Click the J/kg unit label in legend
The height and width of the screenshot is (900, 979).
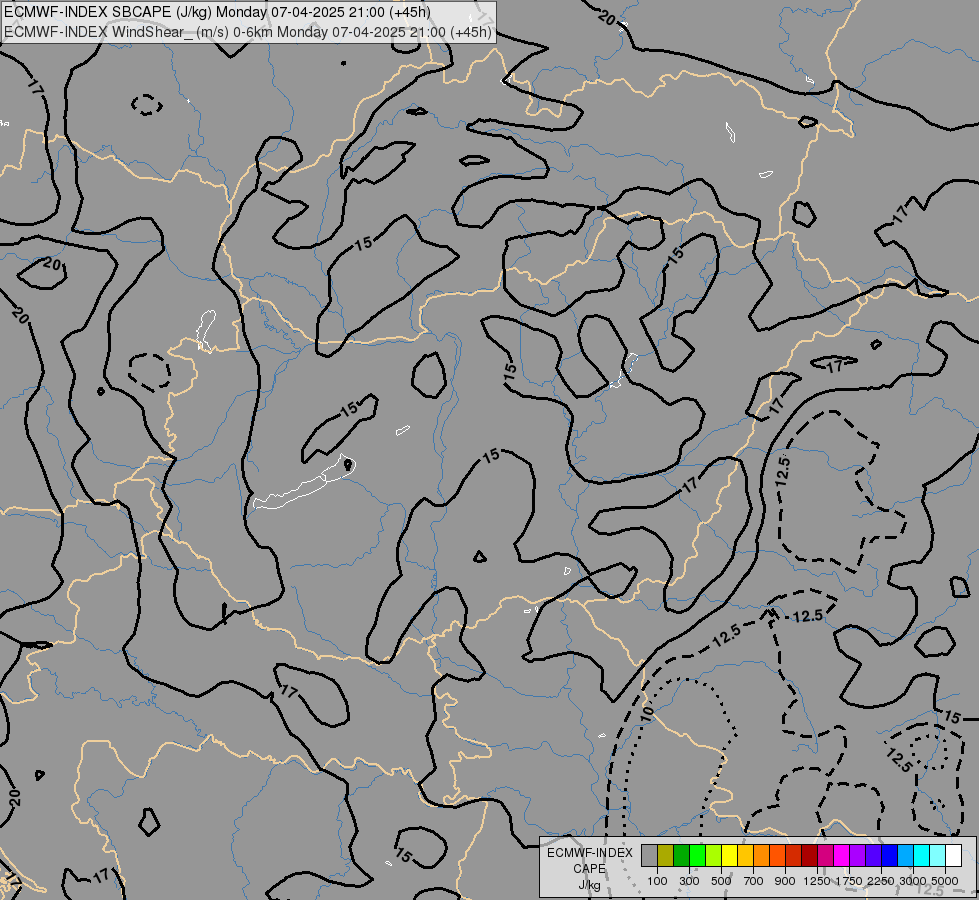tap(589, 885)
